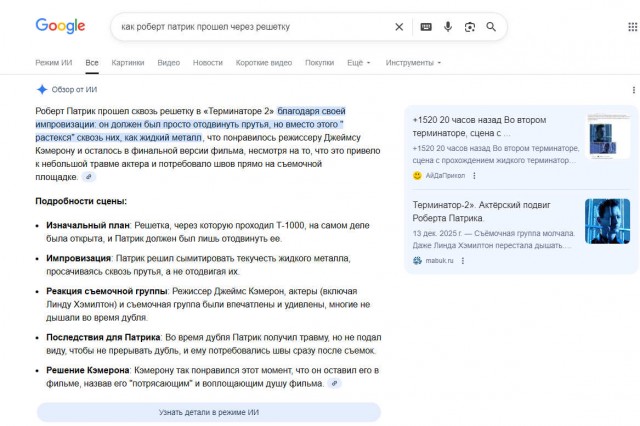Open АйДаПрикол source name link
Screen dimensions: 640x426
pyautogui.click(x=445, y=175)
